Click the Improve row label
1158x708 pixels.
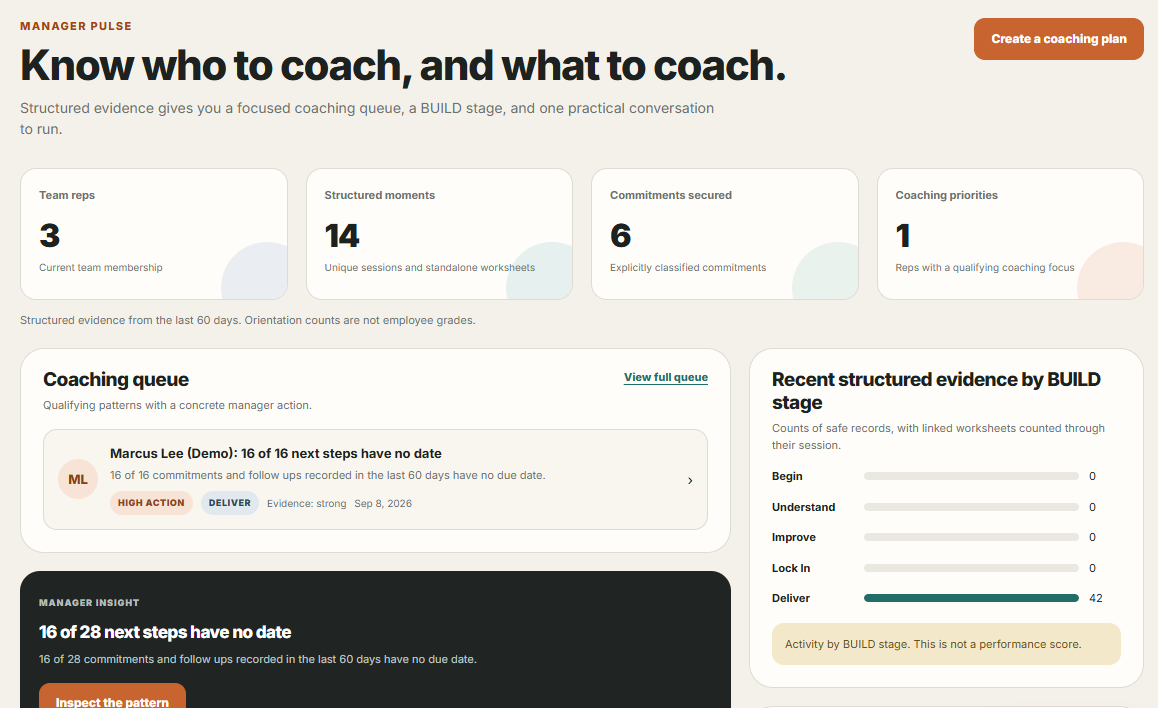click(x=794, y=537)
